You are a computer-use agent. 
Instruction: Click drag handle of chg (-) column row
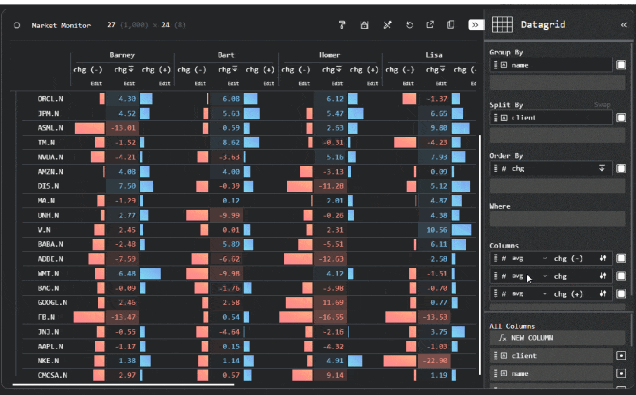pos(495,258)
